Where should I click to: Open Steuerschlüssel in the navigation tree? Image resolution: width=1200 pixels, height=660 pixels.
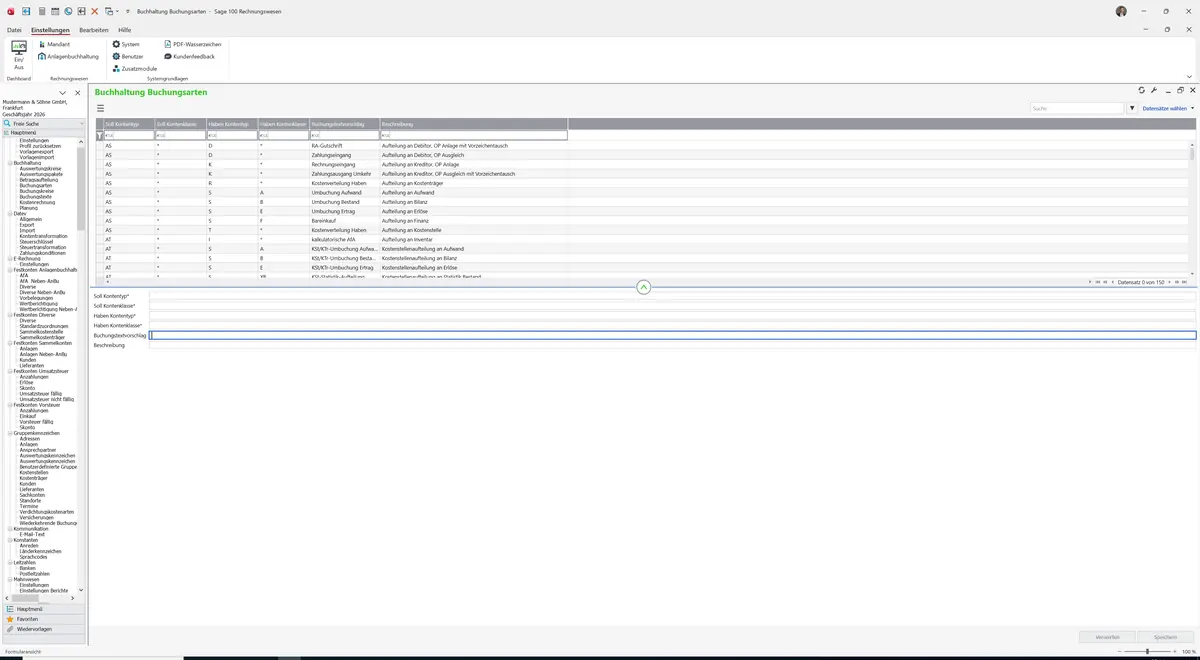36,241
